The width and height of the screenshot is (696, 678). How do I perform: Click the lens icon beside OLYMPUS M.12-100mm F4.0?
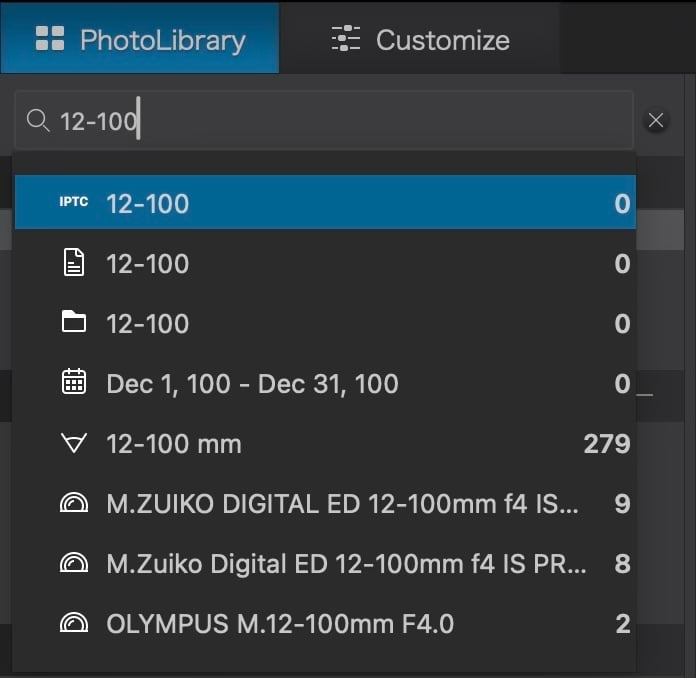pos(73,624)
